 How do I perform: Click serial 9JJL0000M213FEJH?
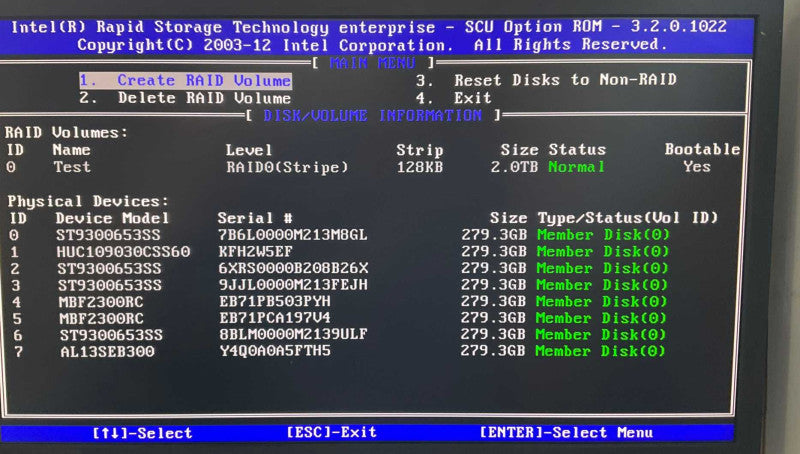(293, 285)
